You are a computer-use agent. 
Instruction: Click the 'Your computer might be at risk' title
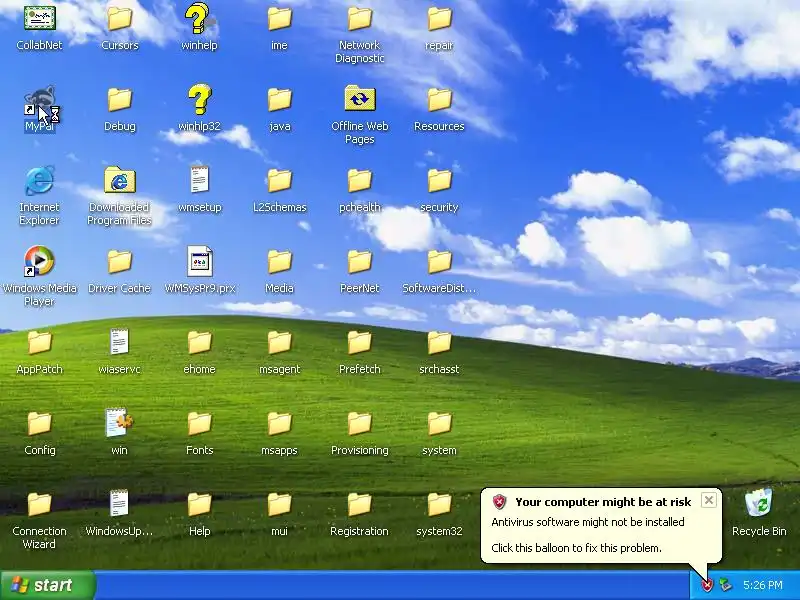click(603, 502)
